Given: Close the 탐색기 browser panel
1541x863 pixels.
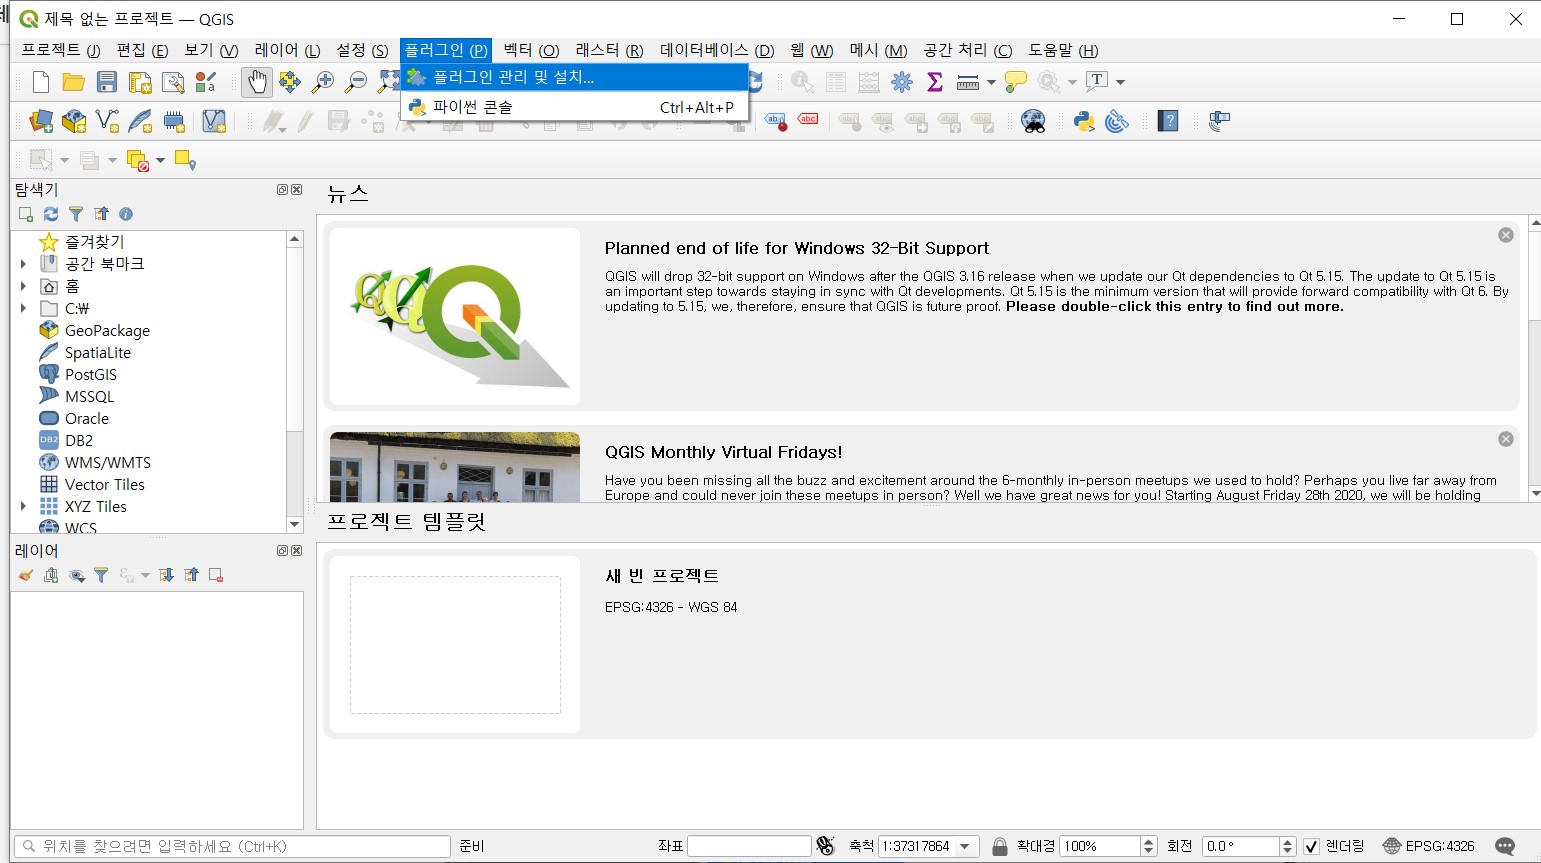Looking at the screenshot, I should click(x=297, y=189).
